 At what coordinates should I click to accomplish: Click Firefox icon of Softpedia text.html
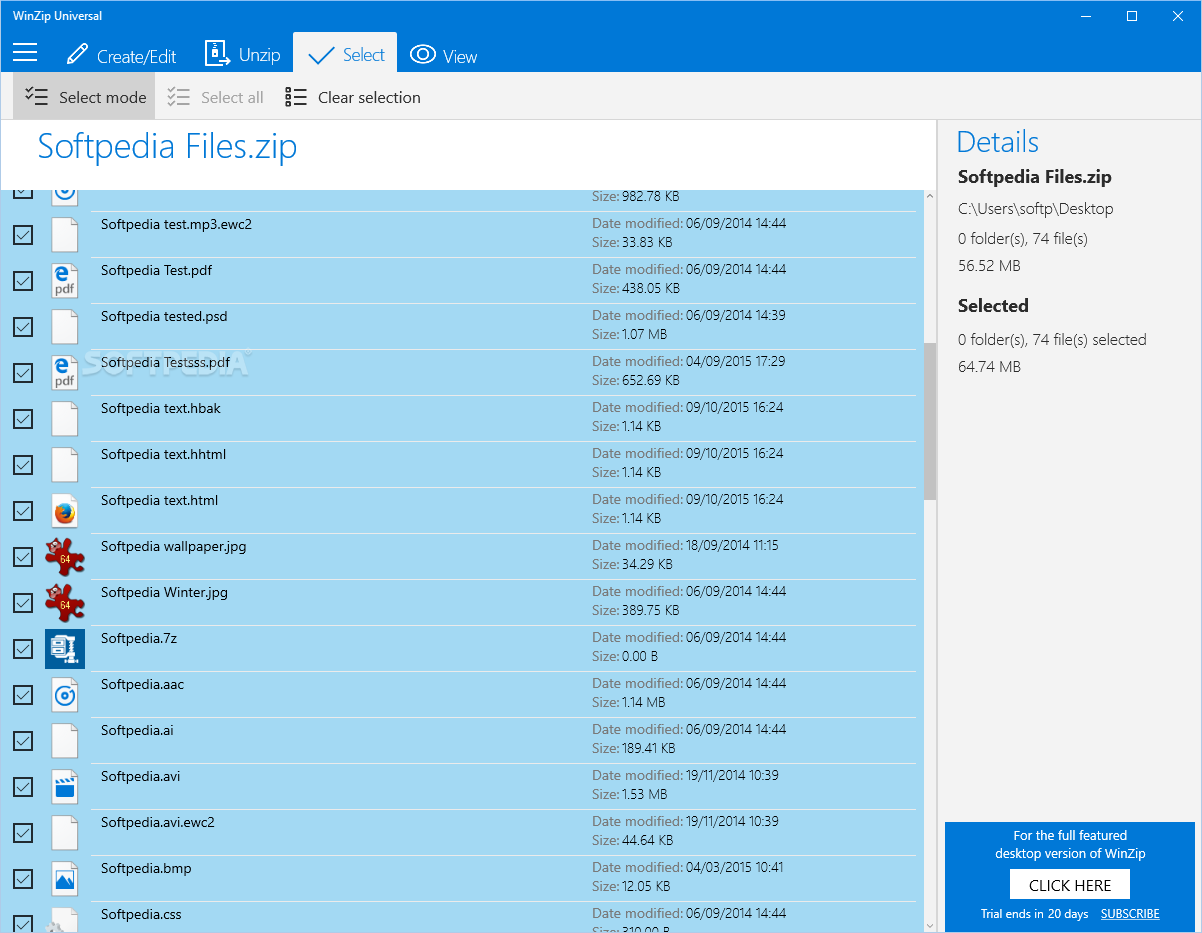[x=65, y=511]
